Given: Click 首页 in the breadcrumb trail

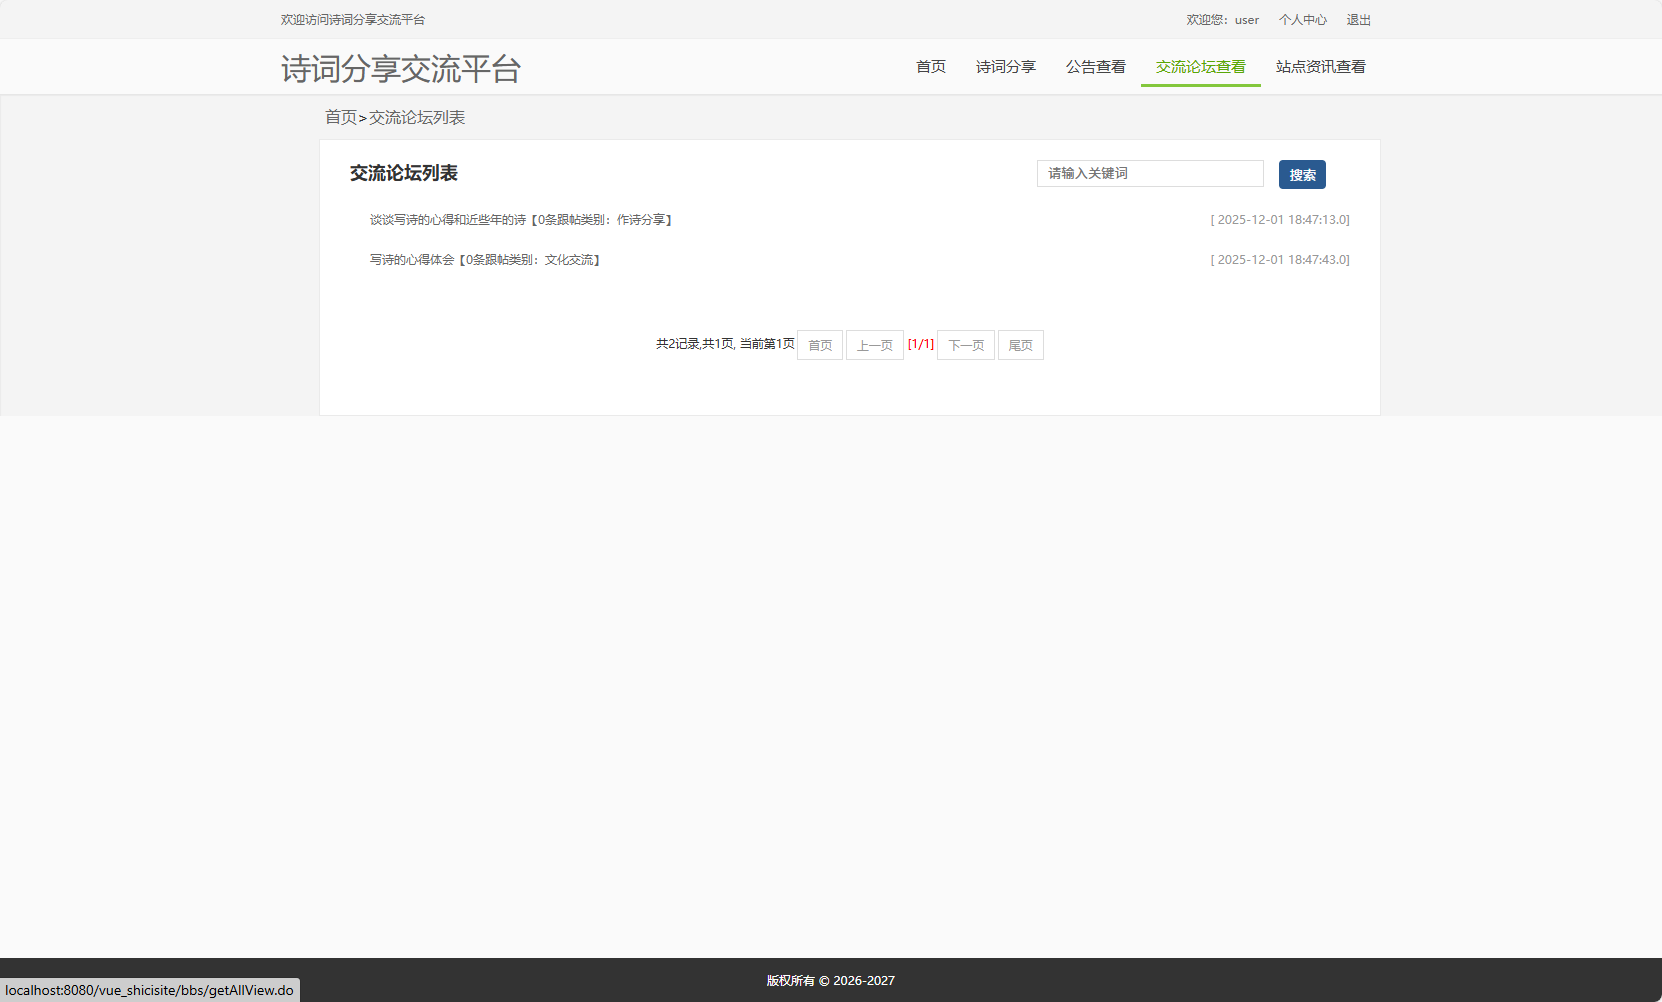Looking at the screenshot, I should (340, 117).
